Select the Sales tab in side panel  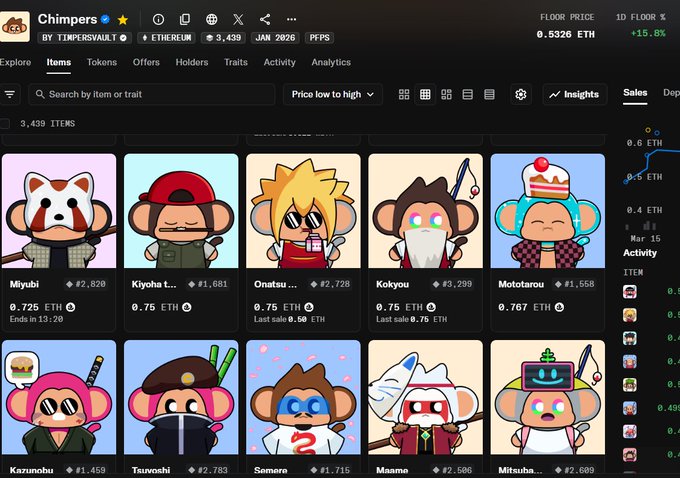tap(635, 93)
